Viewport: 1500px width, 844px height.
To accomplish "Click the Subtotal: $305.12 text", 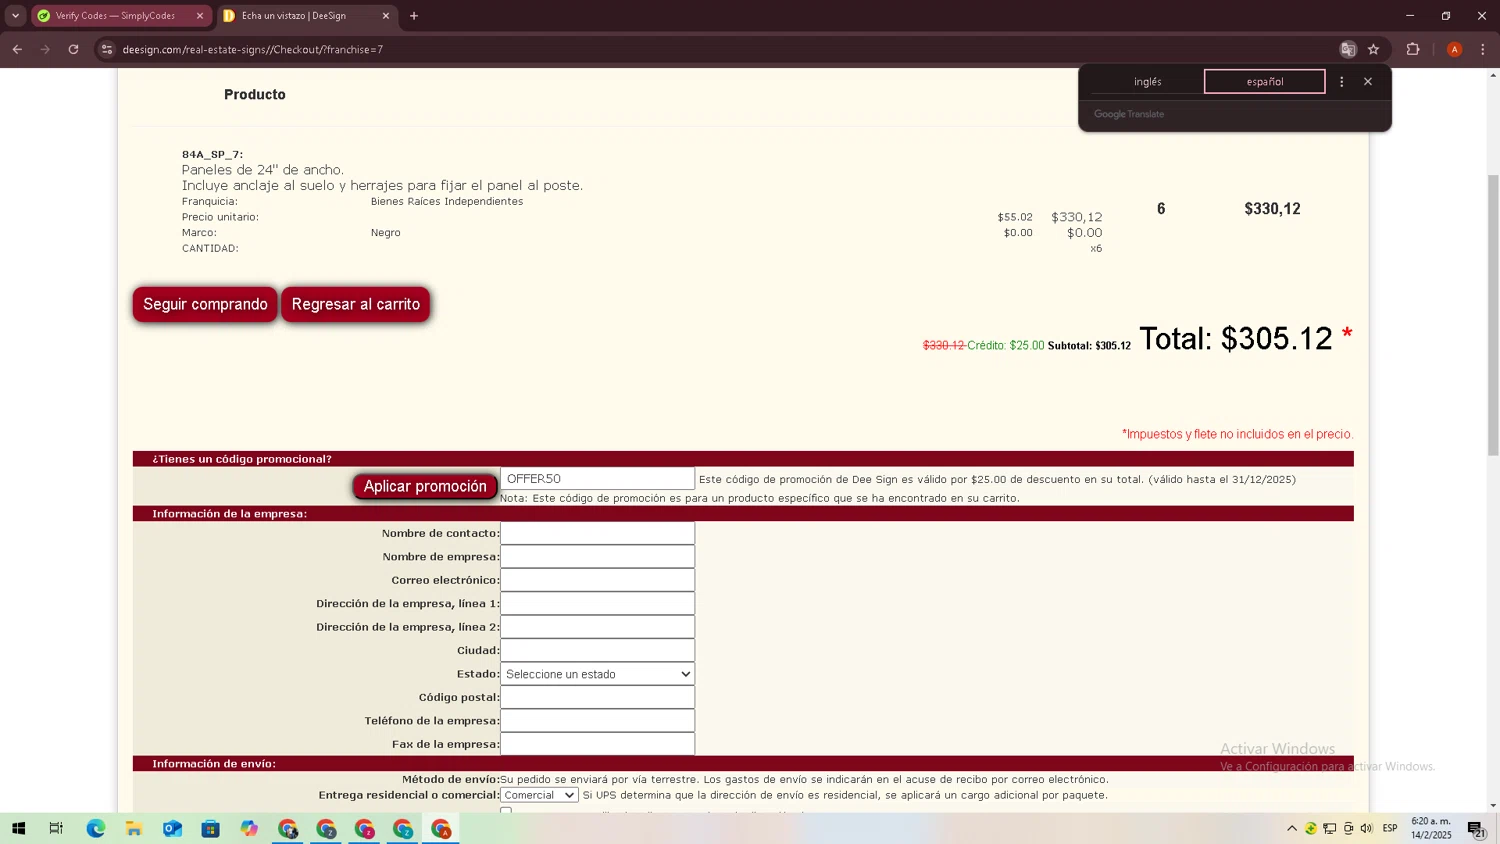I will (1089, 346).
